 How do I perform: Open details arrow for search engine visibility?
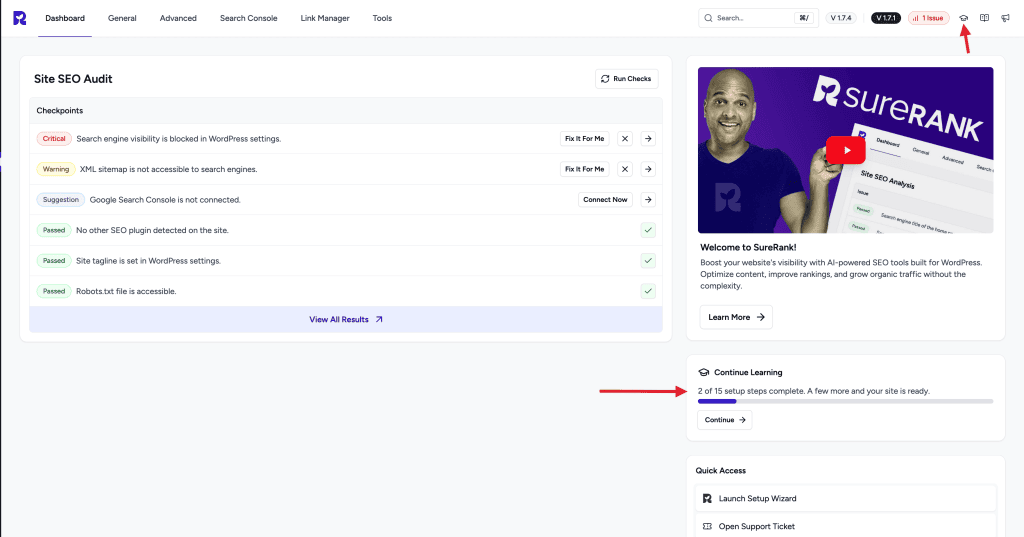point(648,138)
